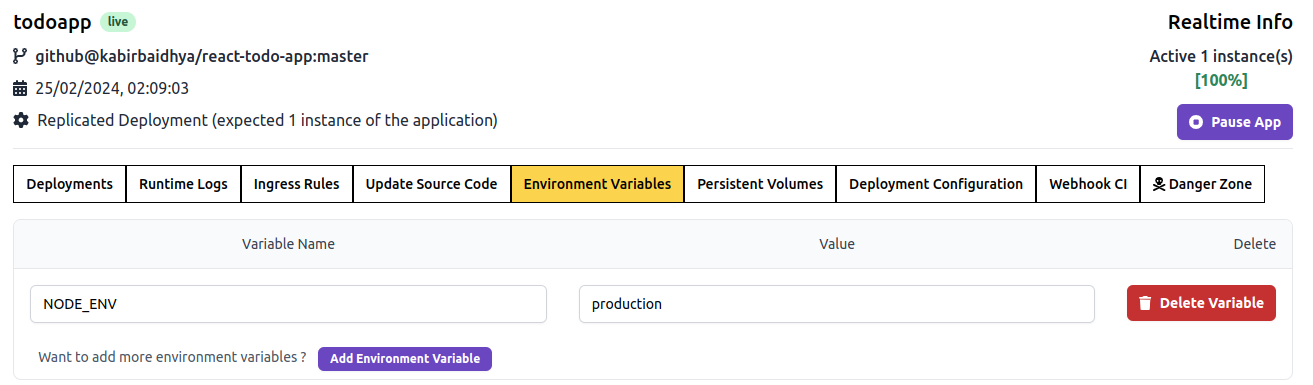
Task: Select the Environment Variables tab
Action: tap(598, 184)
